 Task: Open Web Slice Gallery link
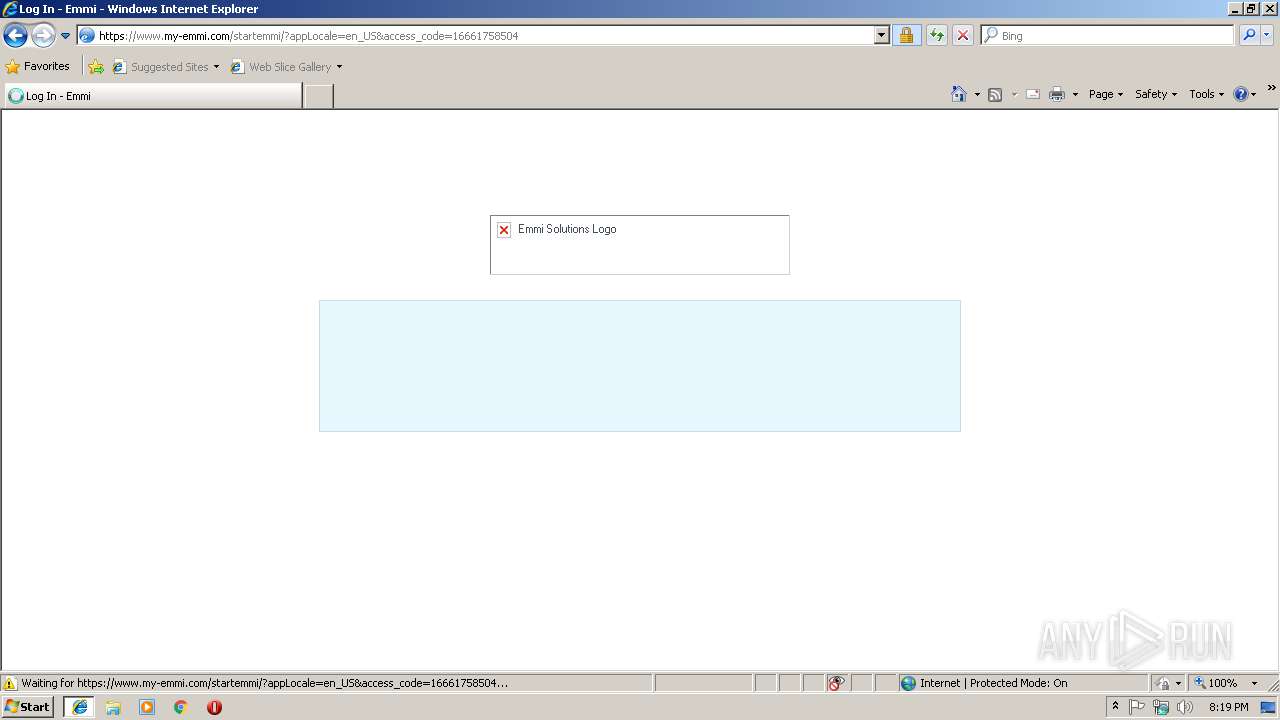click(281, 67)
